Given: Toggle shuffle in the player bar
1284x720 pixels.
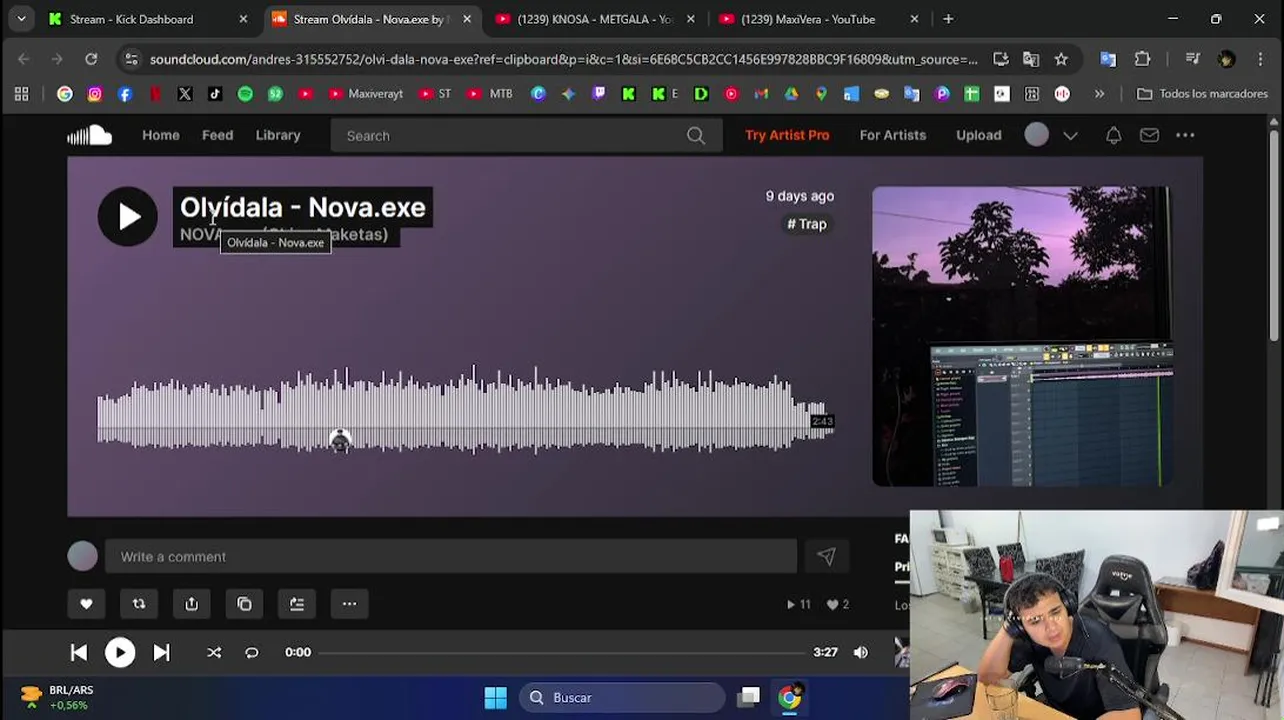Looking at the screenshot, I should 214,652.
